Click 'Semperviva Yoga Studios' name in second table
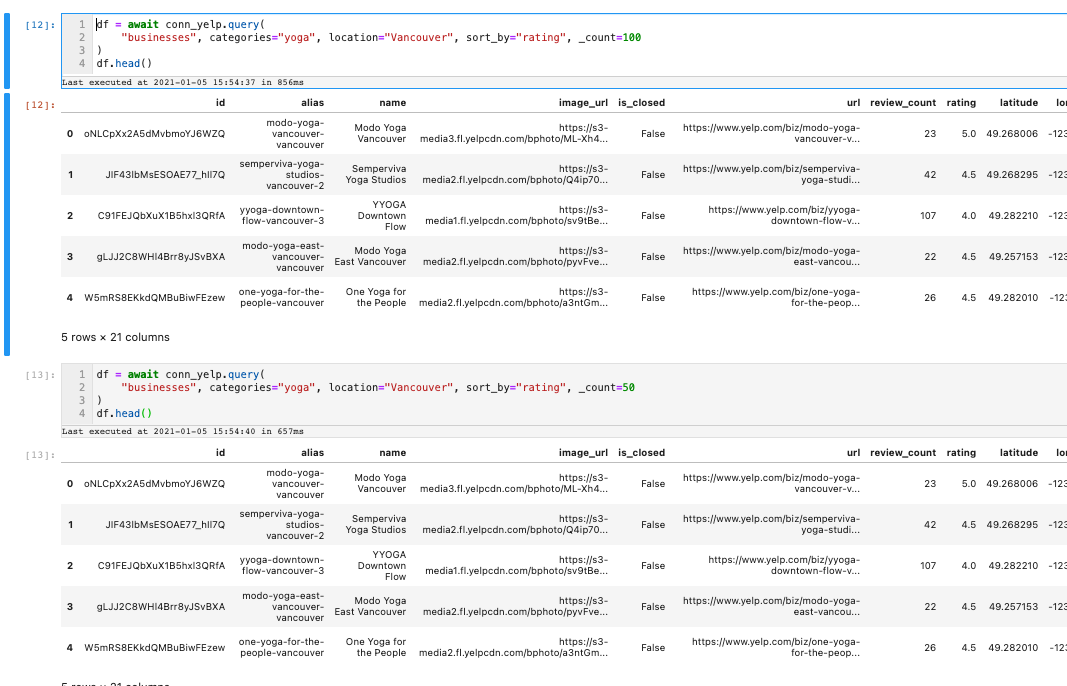The height and width of the screenshot is (686, 1067). [376, 524]
